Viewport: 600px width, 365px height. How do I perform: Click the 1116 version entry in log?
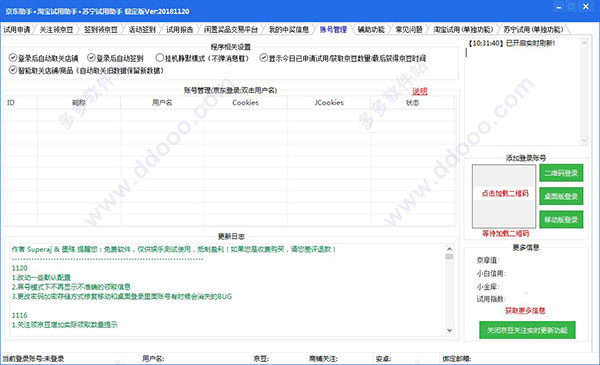point(20,315)
